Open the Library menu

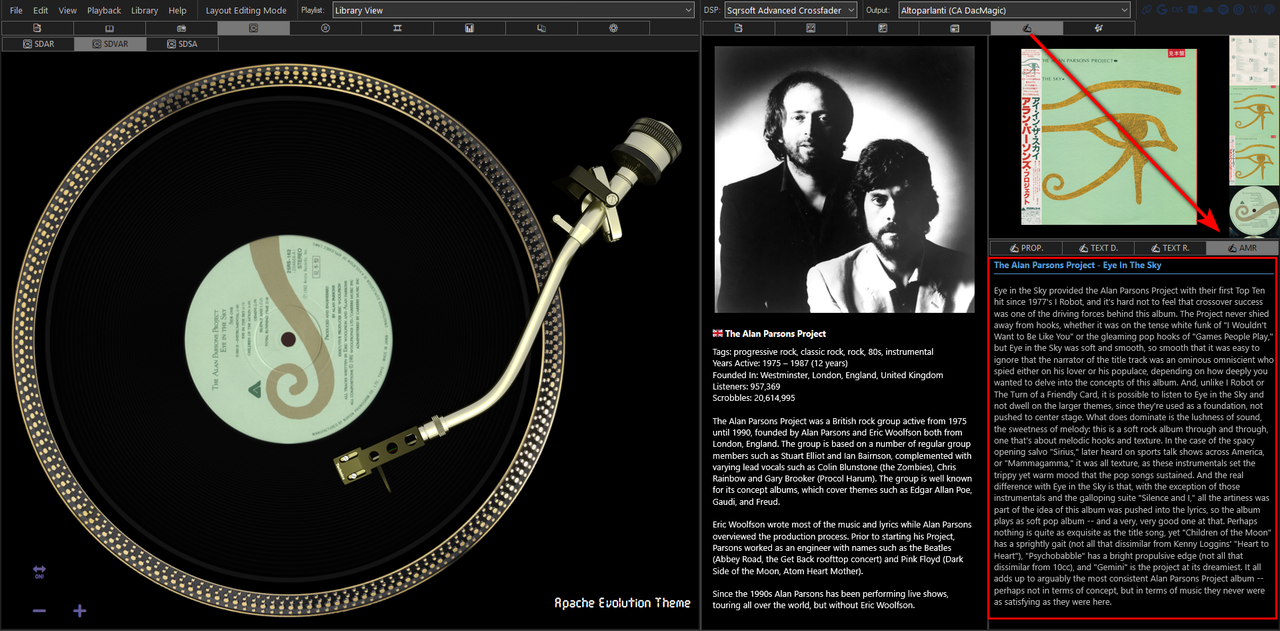pos(145,10)
